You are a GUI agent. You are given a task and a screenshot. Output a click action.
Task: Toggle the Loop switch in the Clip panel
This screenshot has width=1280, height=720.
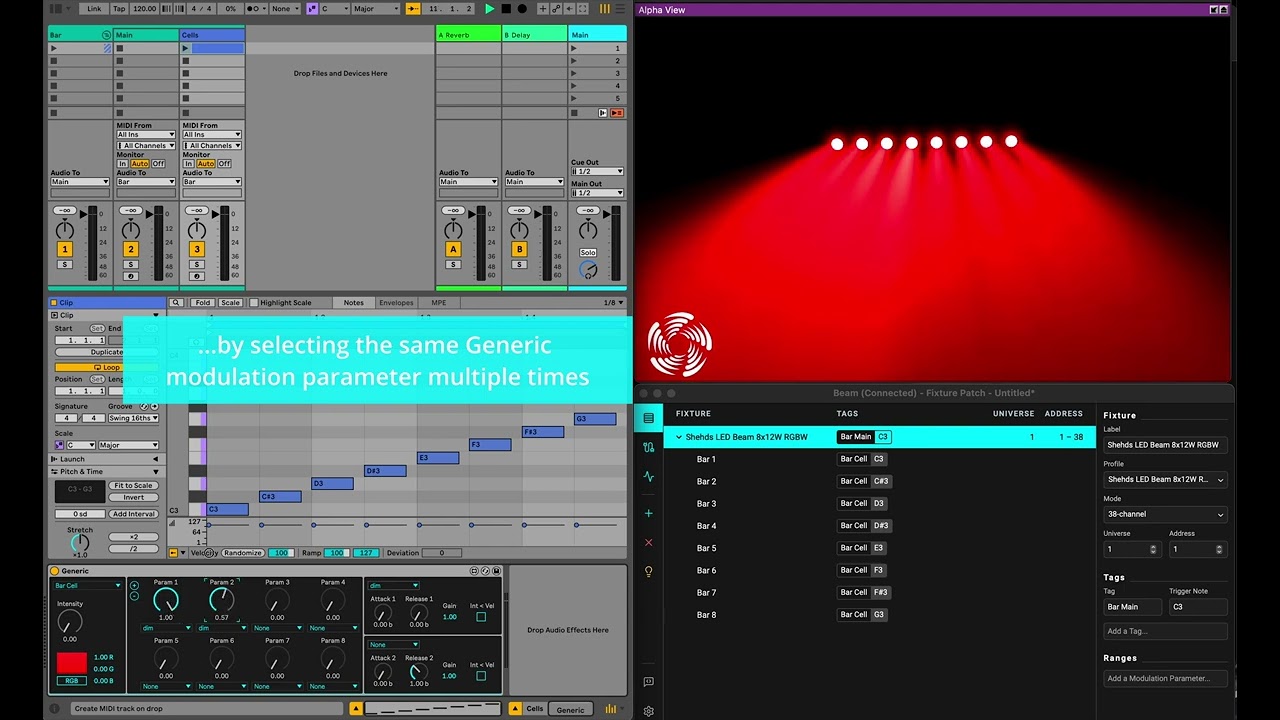[x=107, y=367]
